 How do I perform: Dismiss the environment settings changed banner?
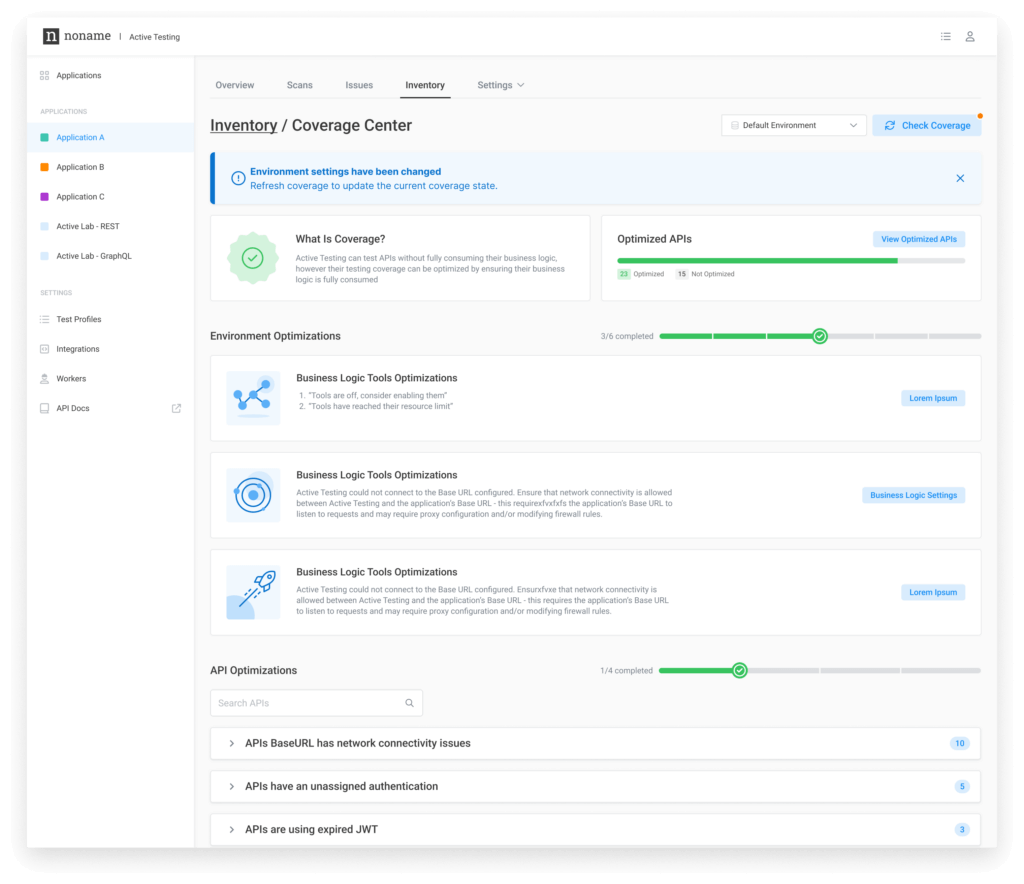960,178
